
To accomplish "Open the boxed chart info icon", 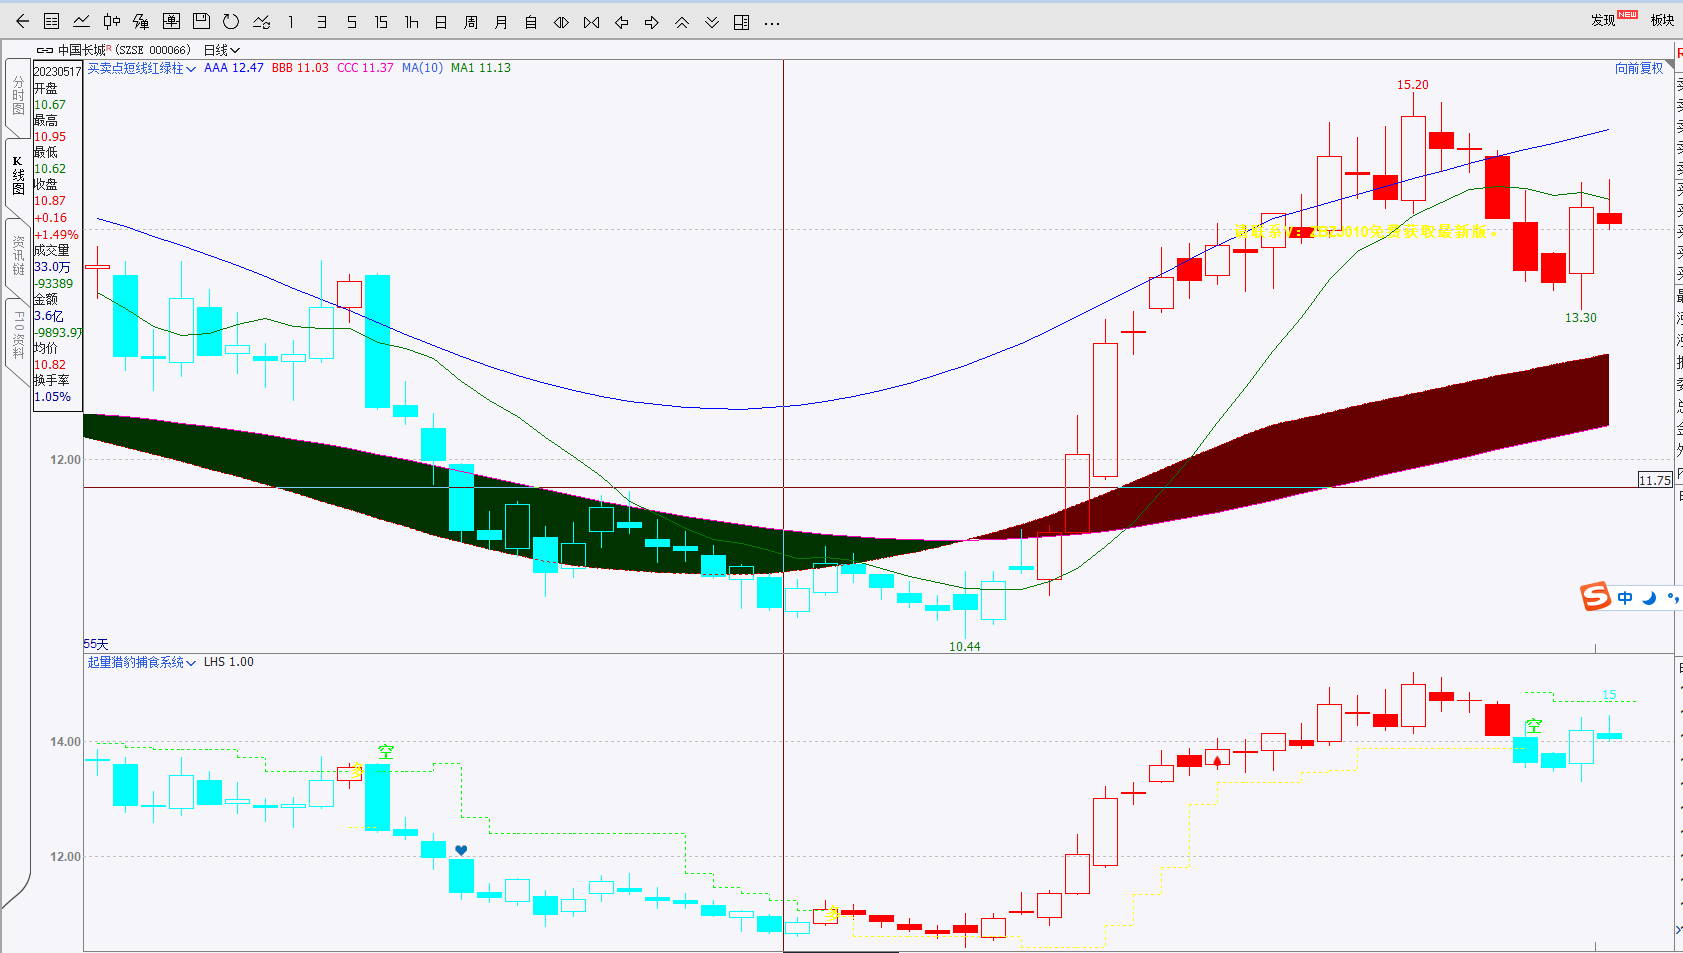I will [171, 21].
